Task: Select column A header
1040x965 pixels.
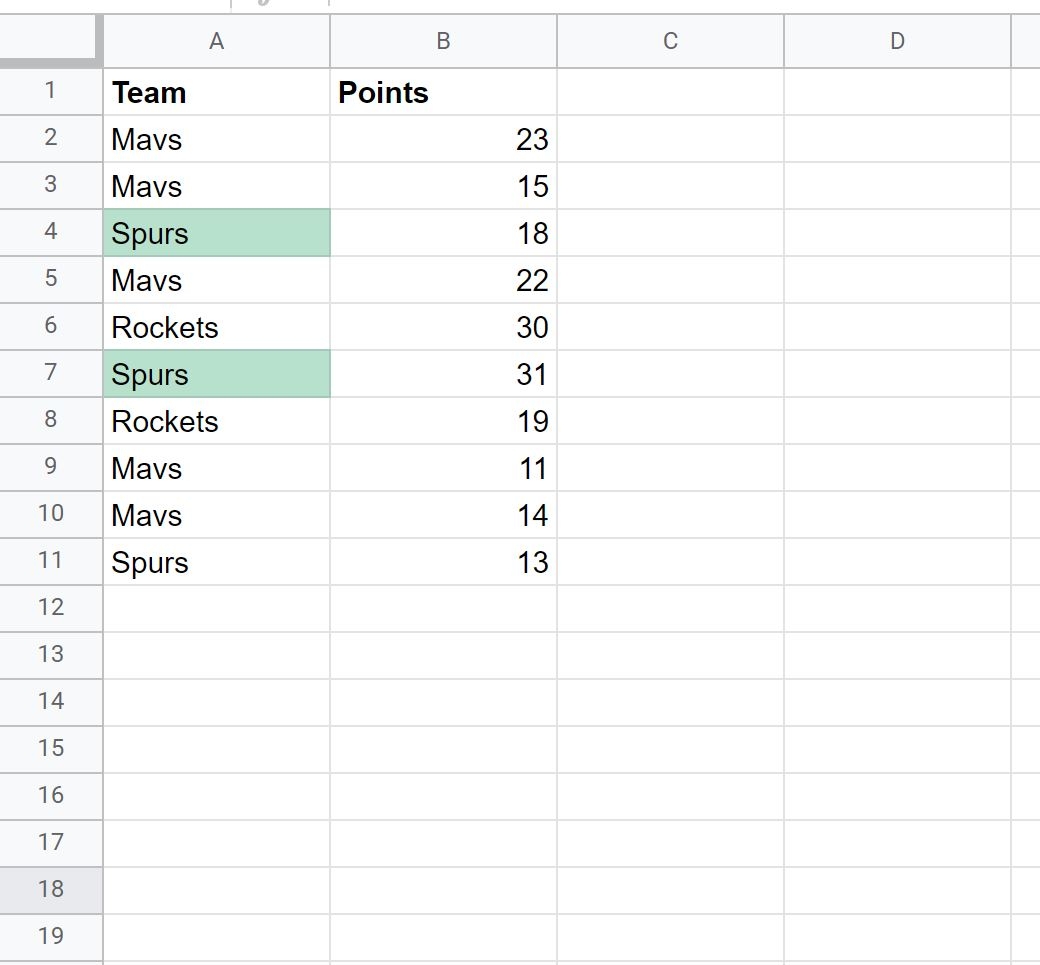Action: [216, 41]
